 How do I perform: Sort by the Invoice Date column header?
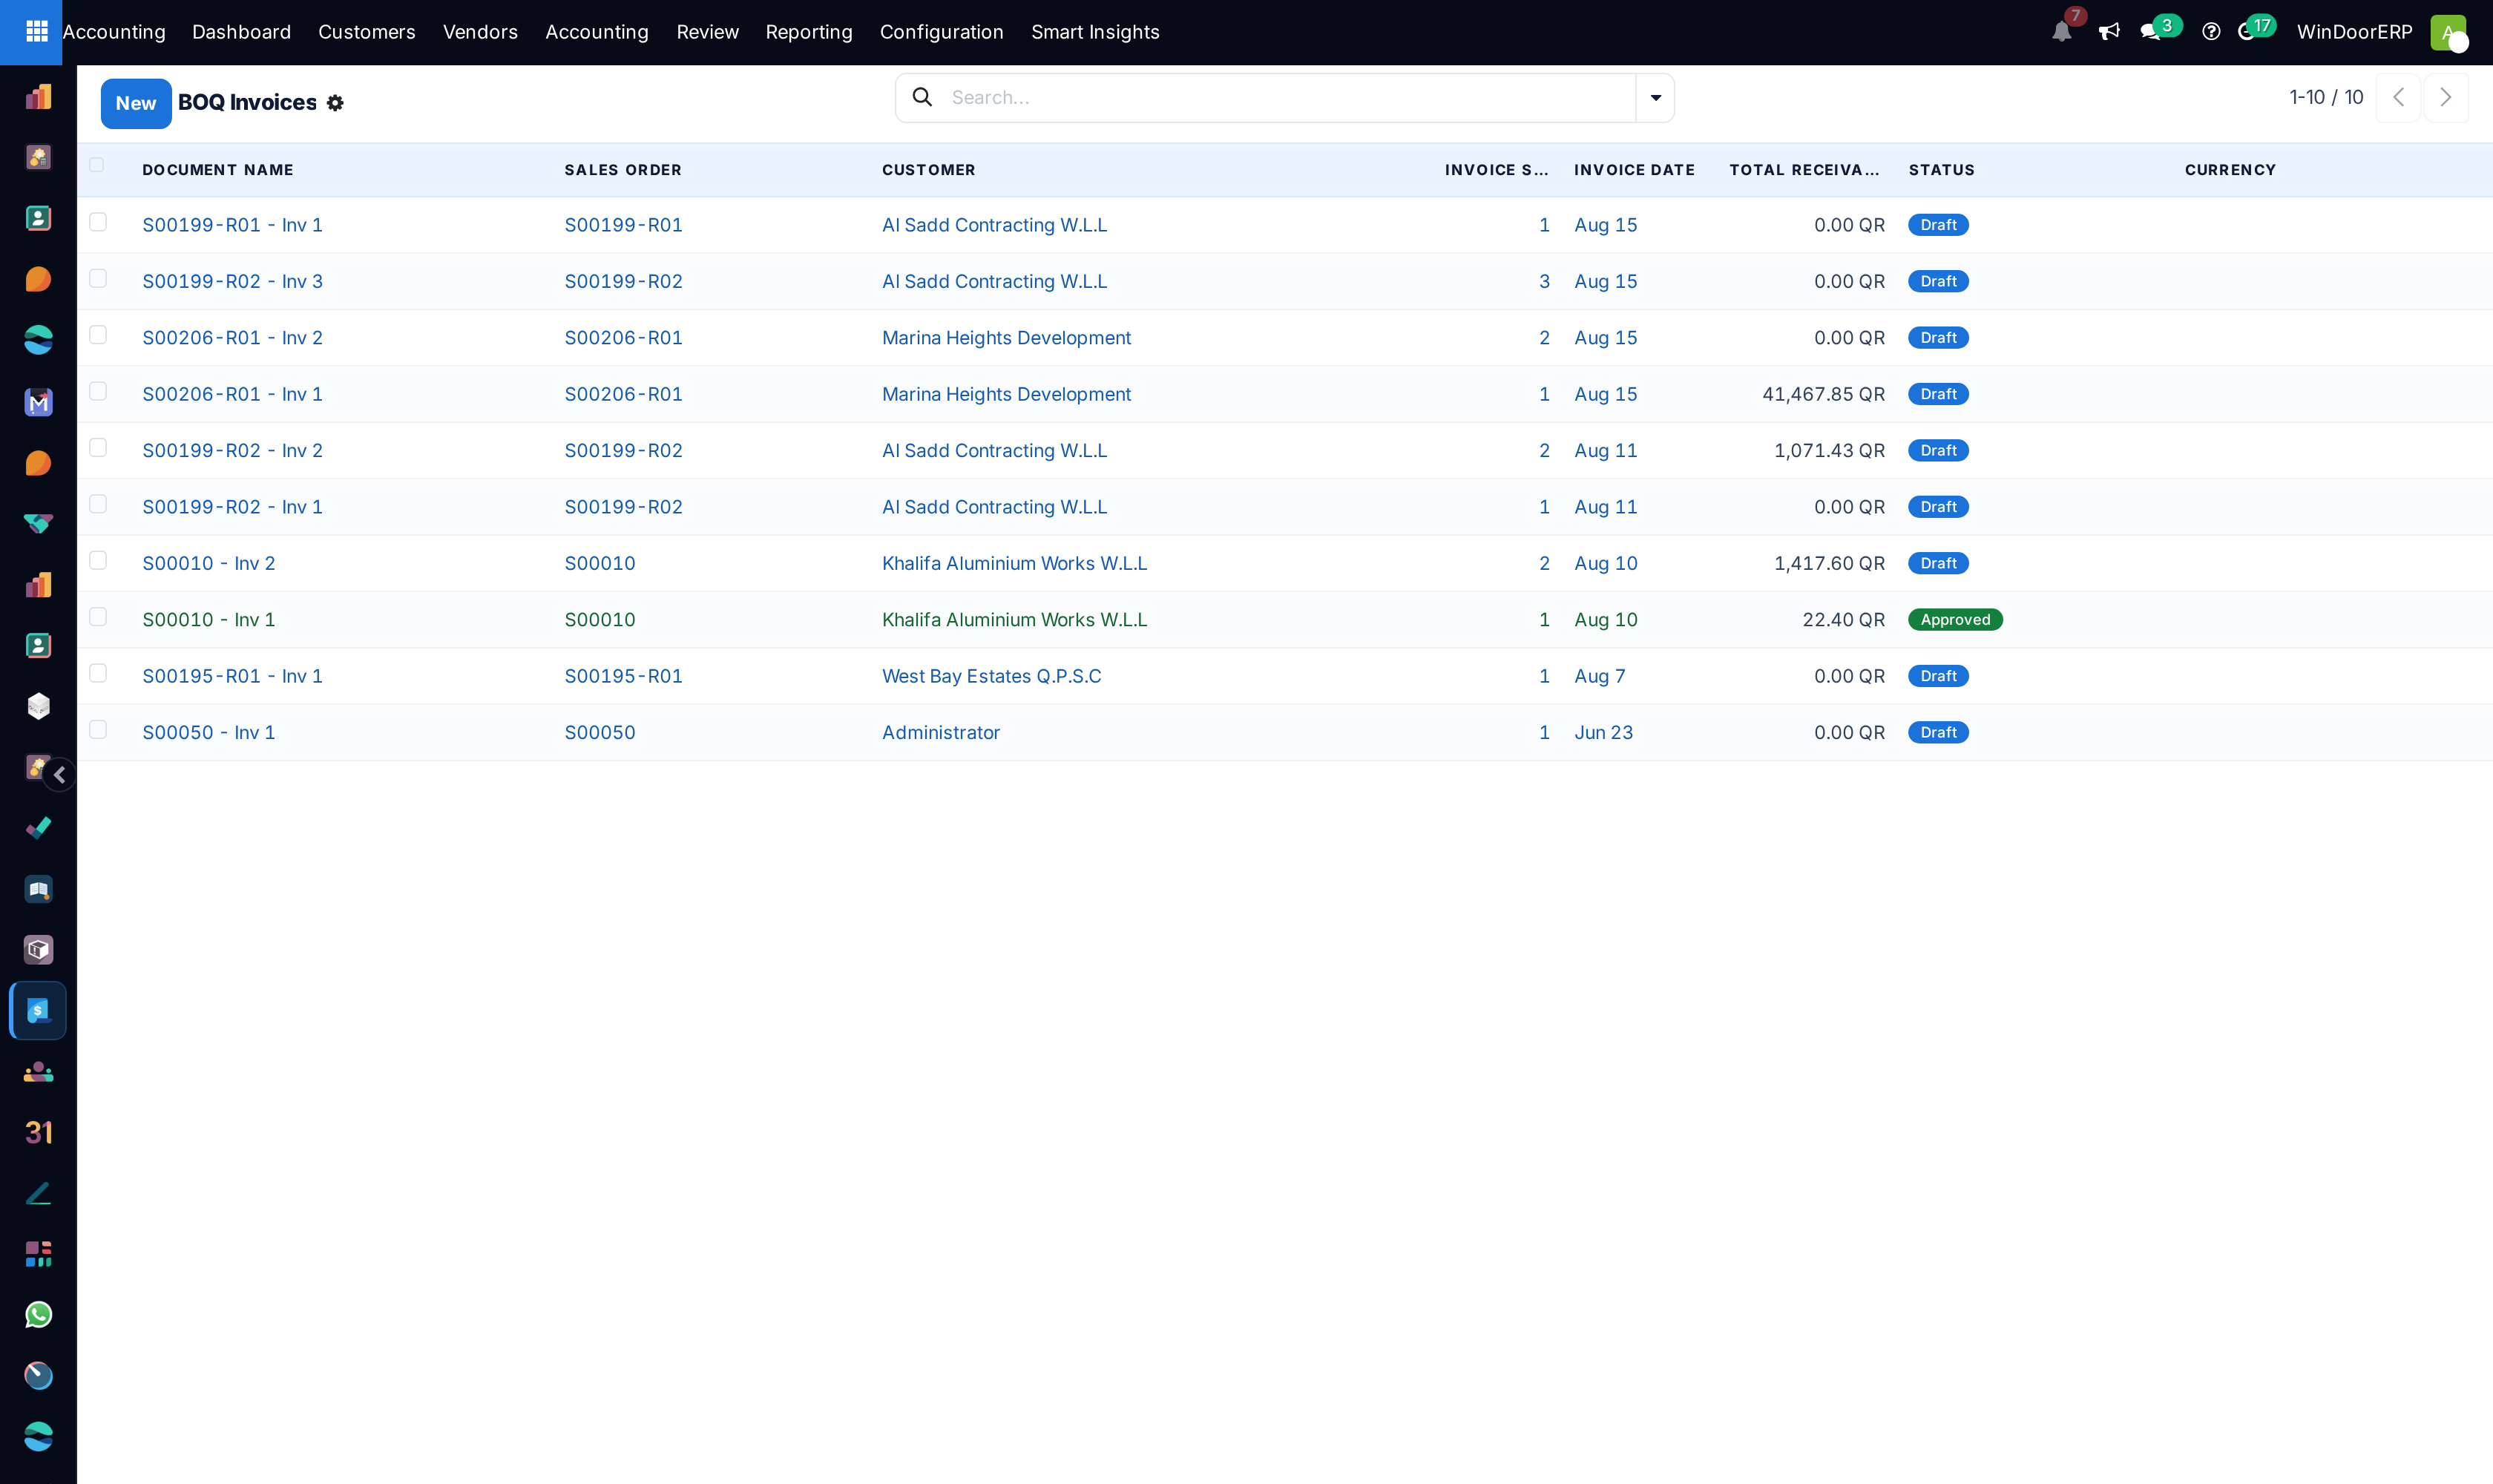(1634, 170)
